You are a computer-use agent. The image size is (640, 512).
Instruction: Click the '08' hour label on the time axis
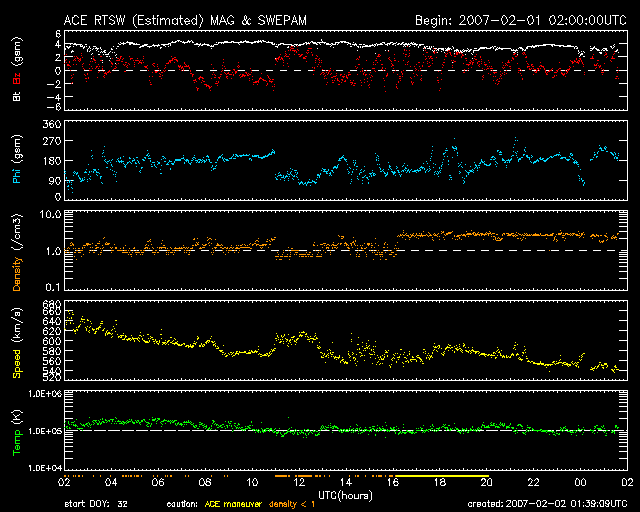click(x=205, y=482)
